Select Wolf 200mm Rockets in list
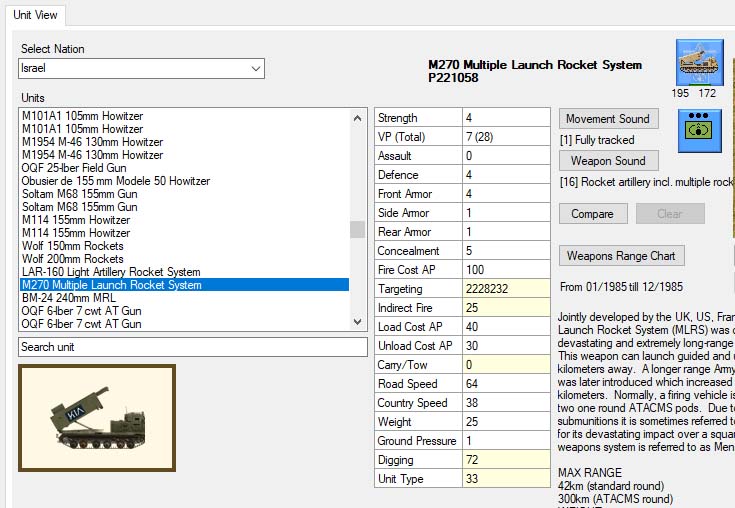The height and width of the screenshot is (508, 735). pyautogui.click(x=185, y=259)
